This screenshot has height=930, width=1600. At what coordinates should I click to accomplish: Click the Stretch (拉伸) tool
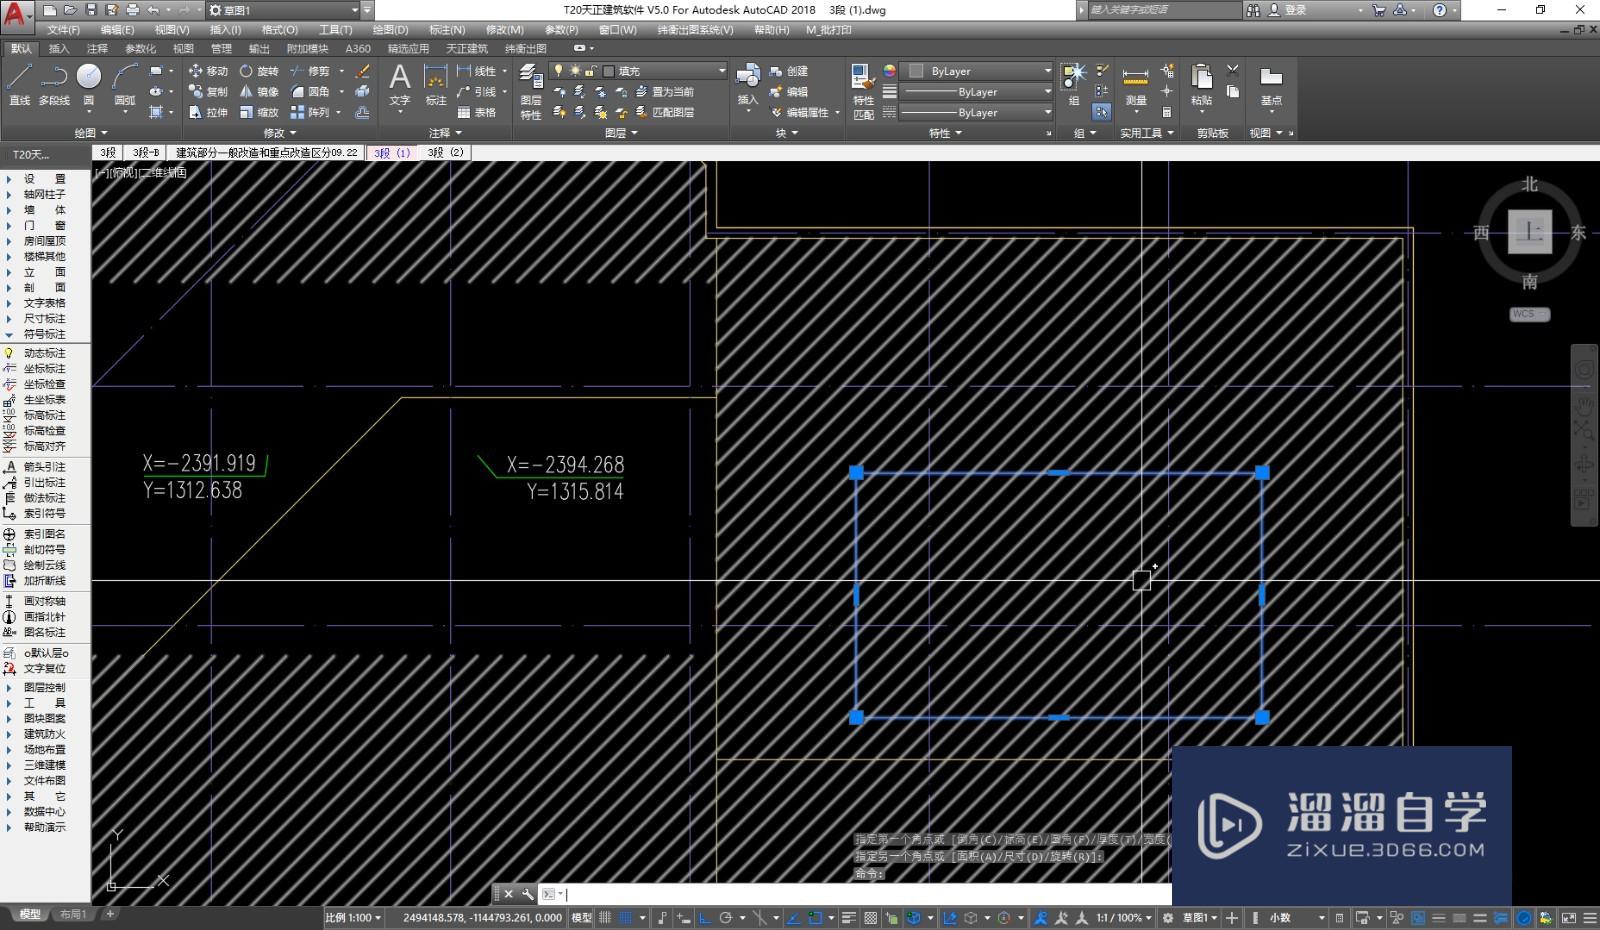(x=208, y=113)
